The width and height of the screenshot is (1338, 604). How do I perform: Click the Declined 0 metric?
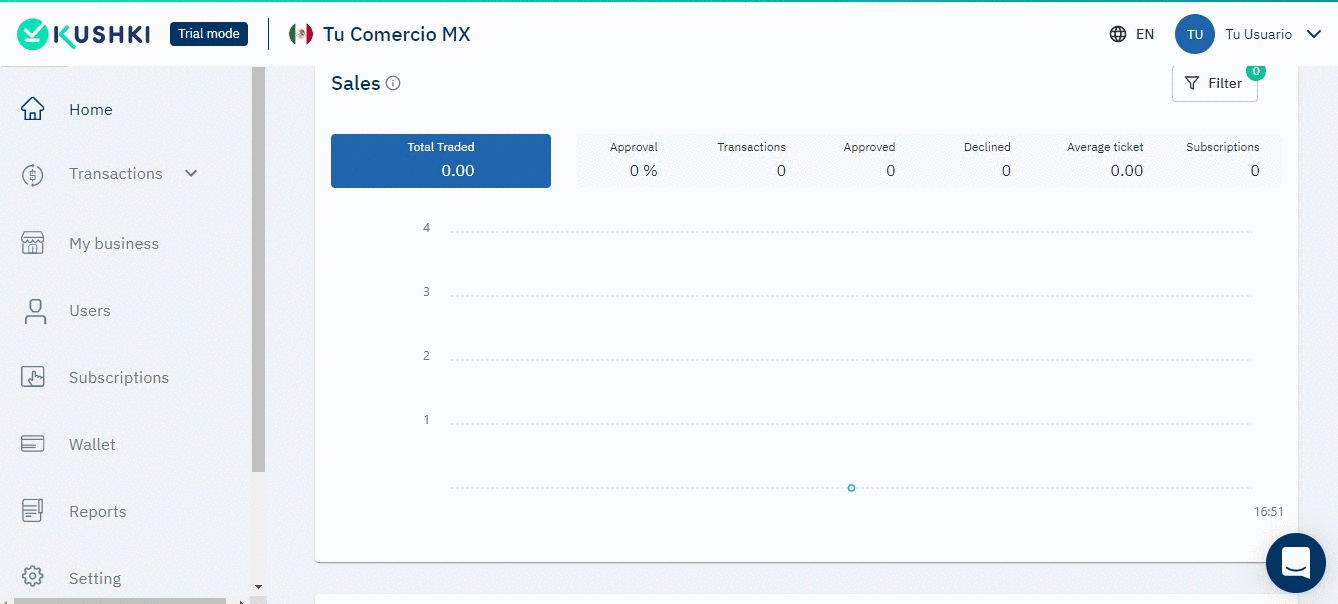tap(987, 160)
